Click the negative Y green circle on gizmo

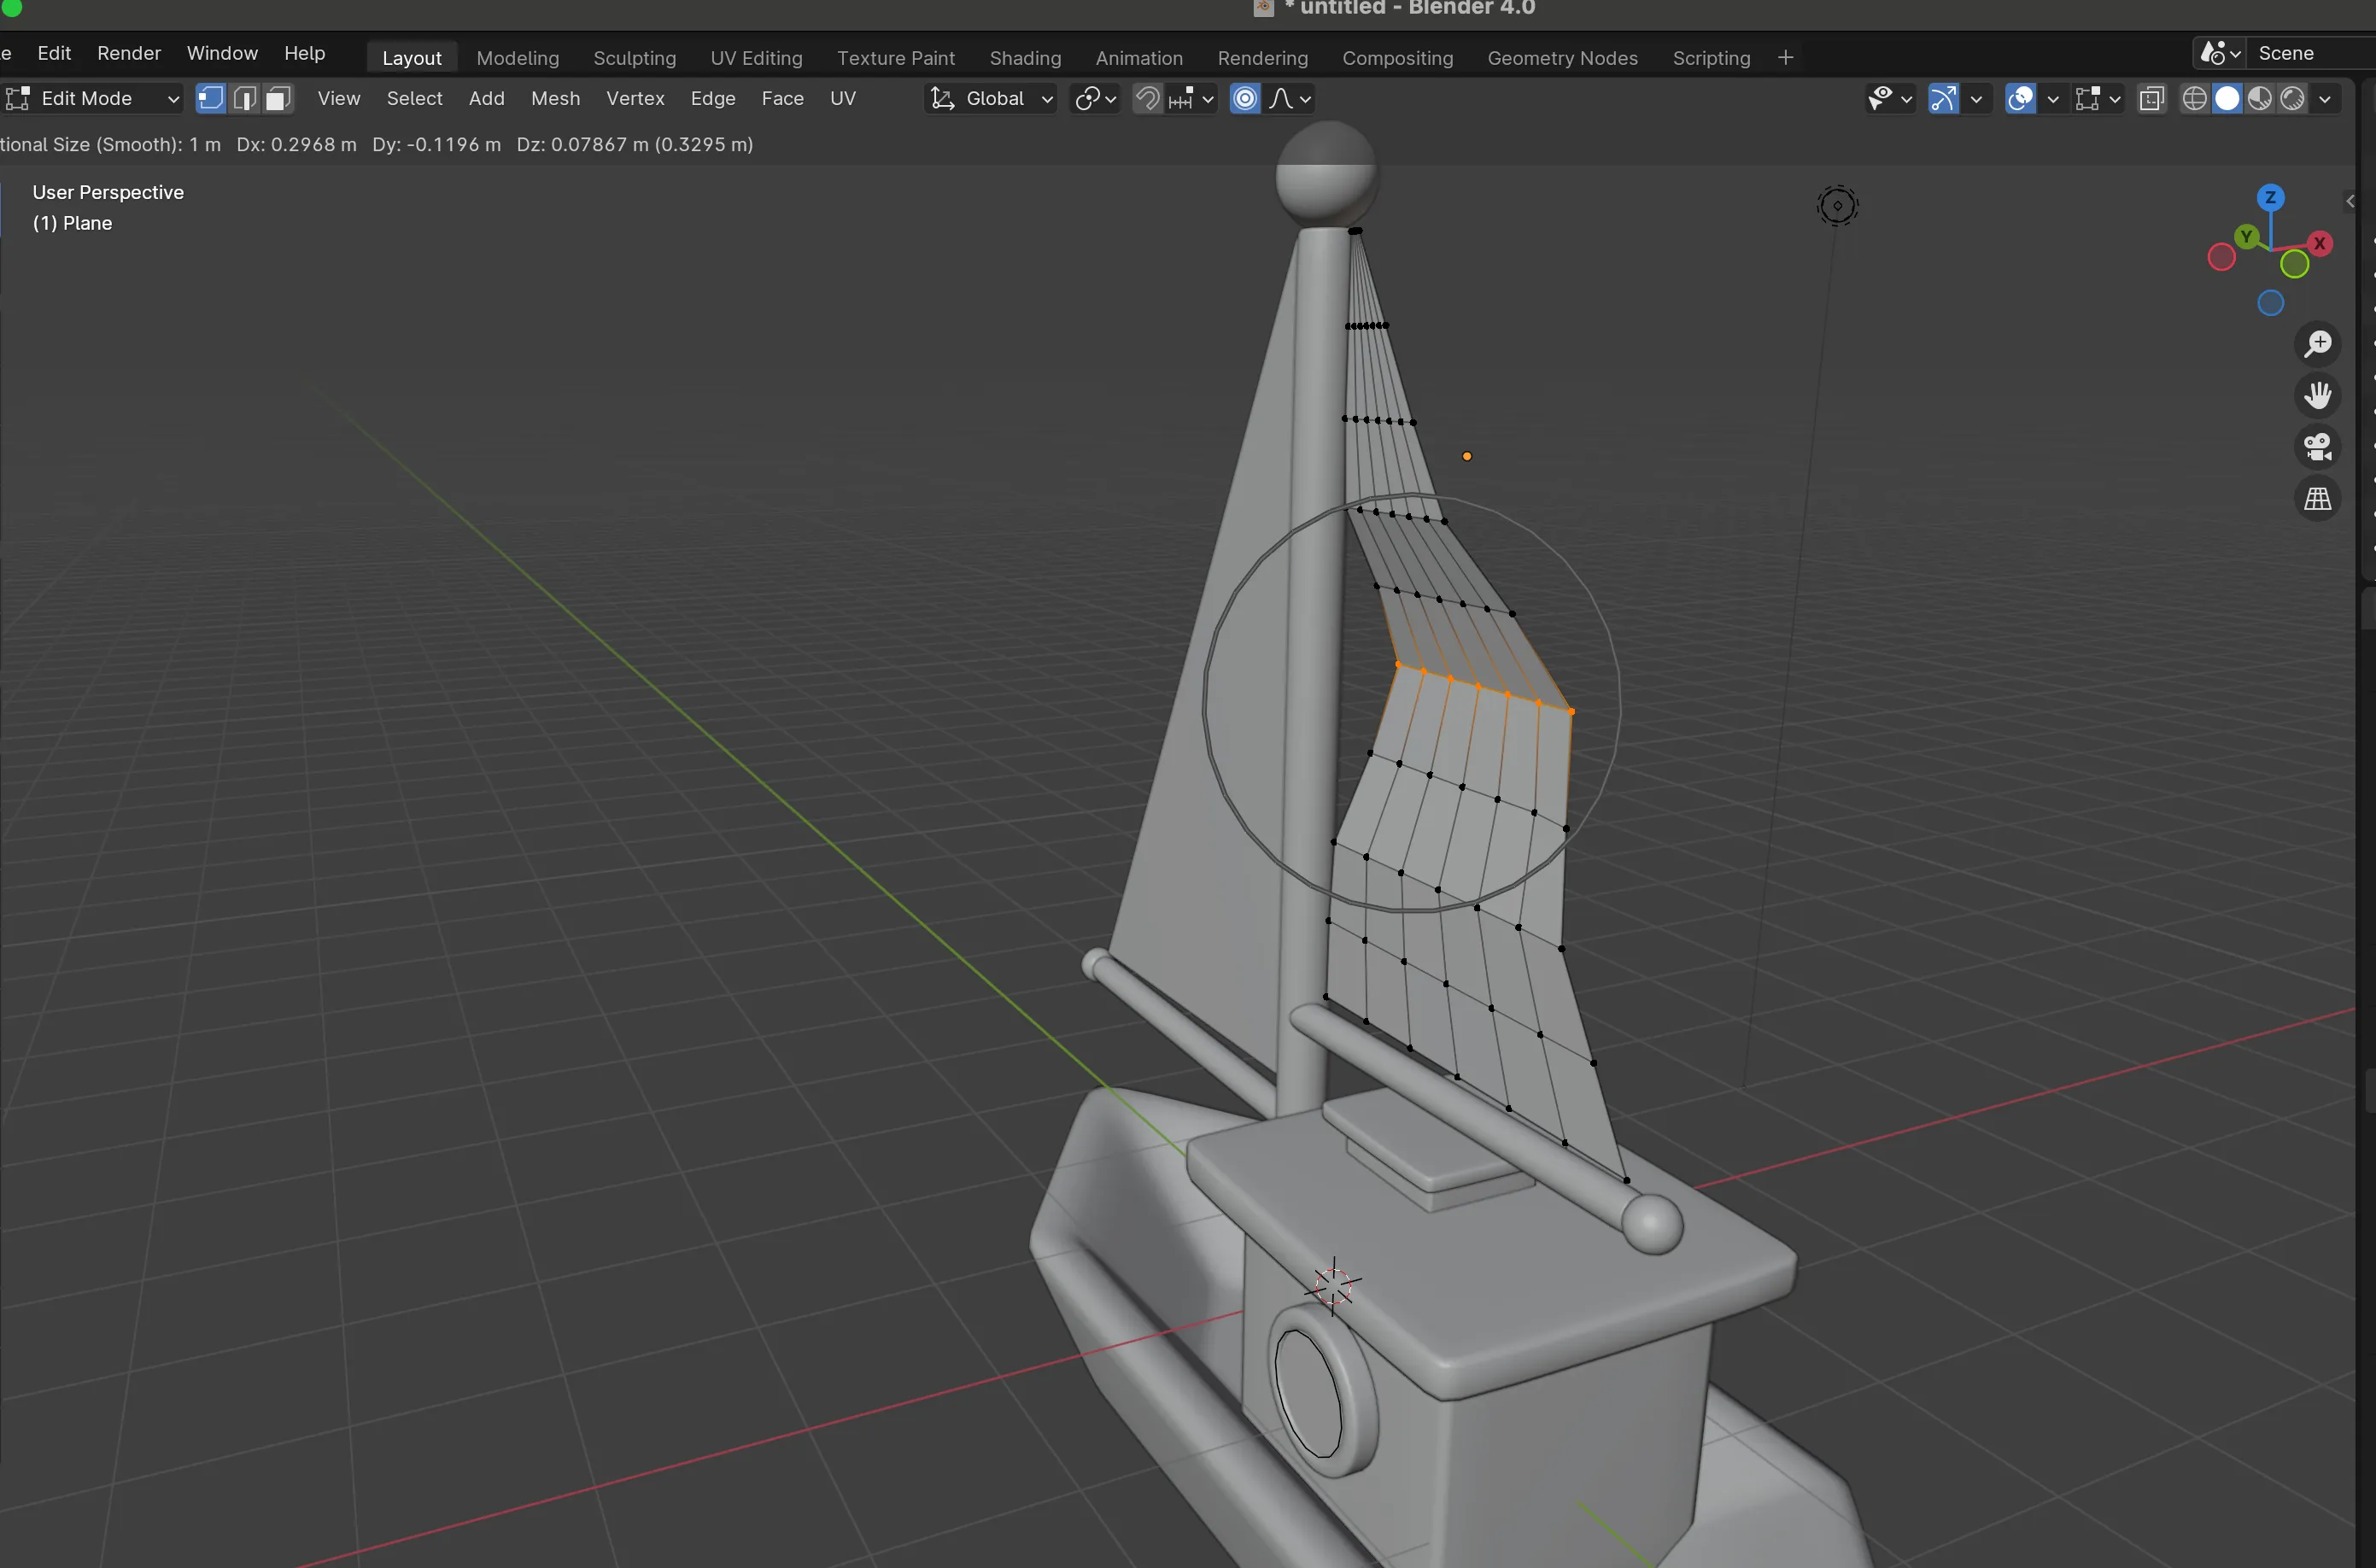2295,264
